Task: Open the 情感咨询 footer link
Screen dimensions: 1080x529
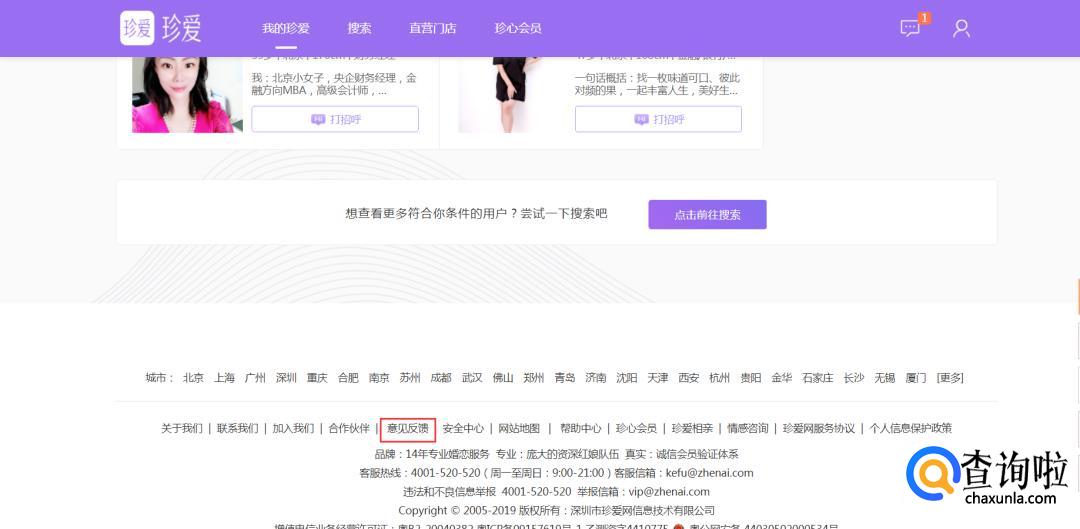Action: tap(748, 428)
